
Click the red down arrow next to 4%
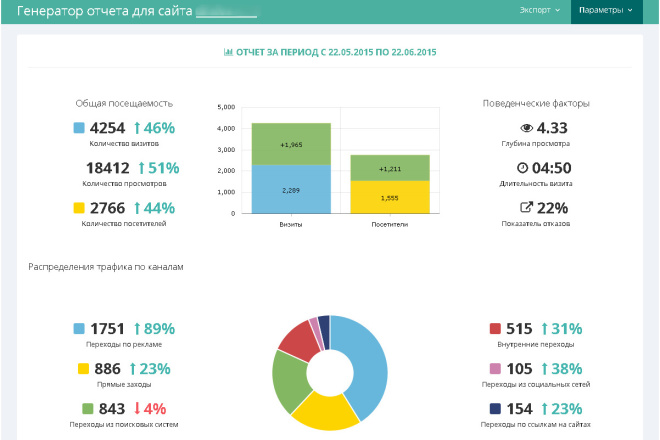[137, 408]
